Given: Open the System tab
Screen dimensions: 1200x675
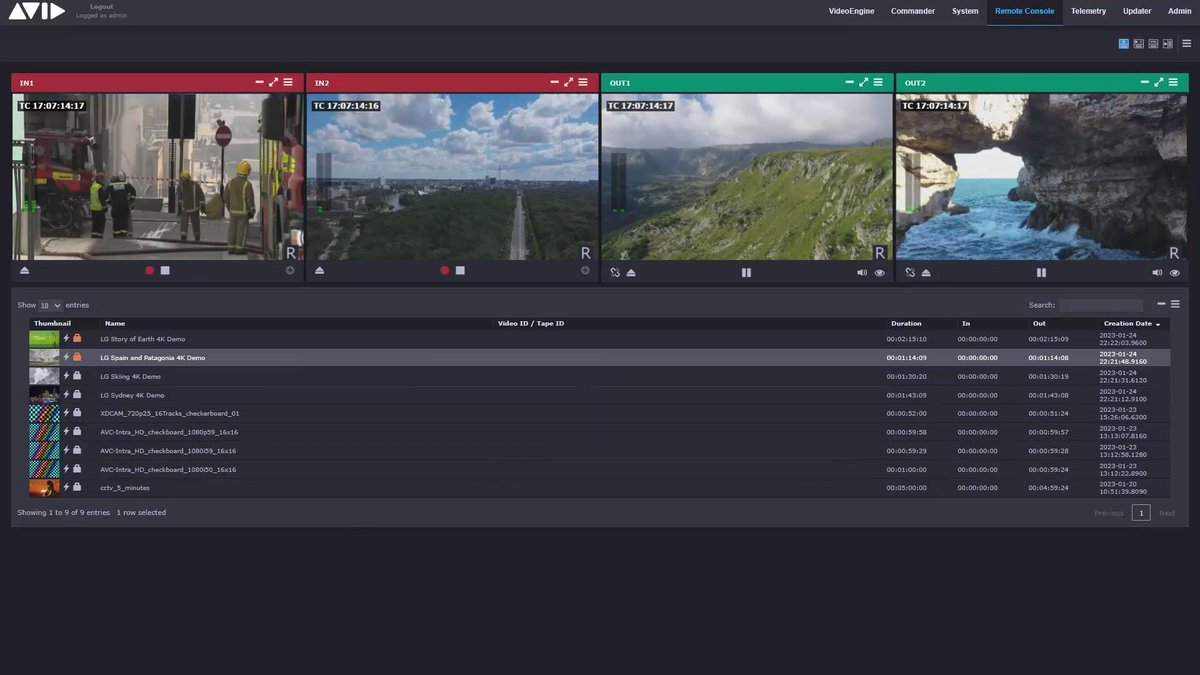Looking at the screenshot, I should (965, 12).
